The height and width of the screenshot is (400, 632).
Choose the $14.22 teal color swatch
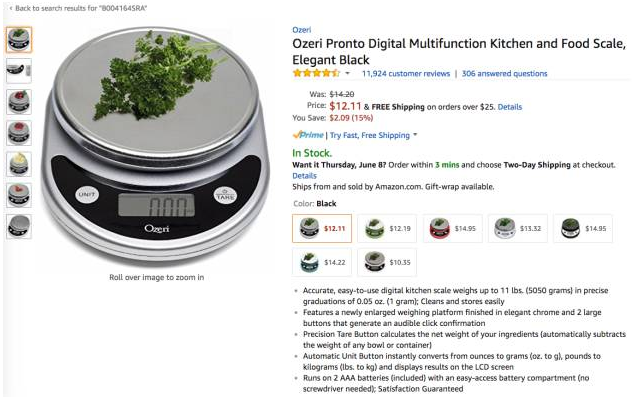click(x=322, y=262)
